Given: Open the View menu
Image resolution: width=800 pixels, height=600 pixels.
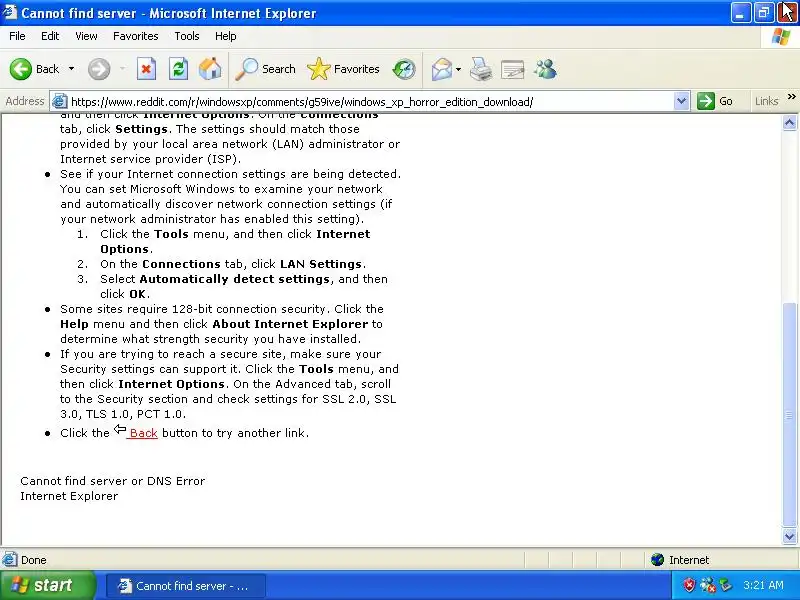Looking at the screenshot, I should tap(86, 36).
